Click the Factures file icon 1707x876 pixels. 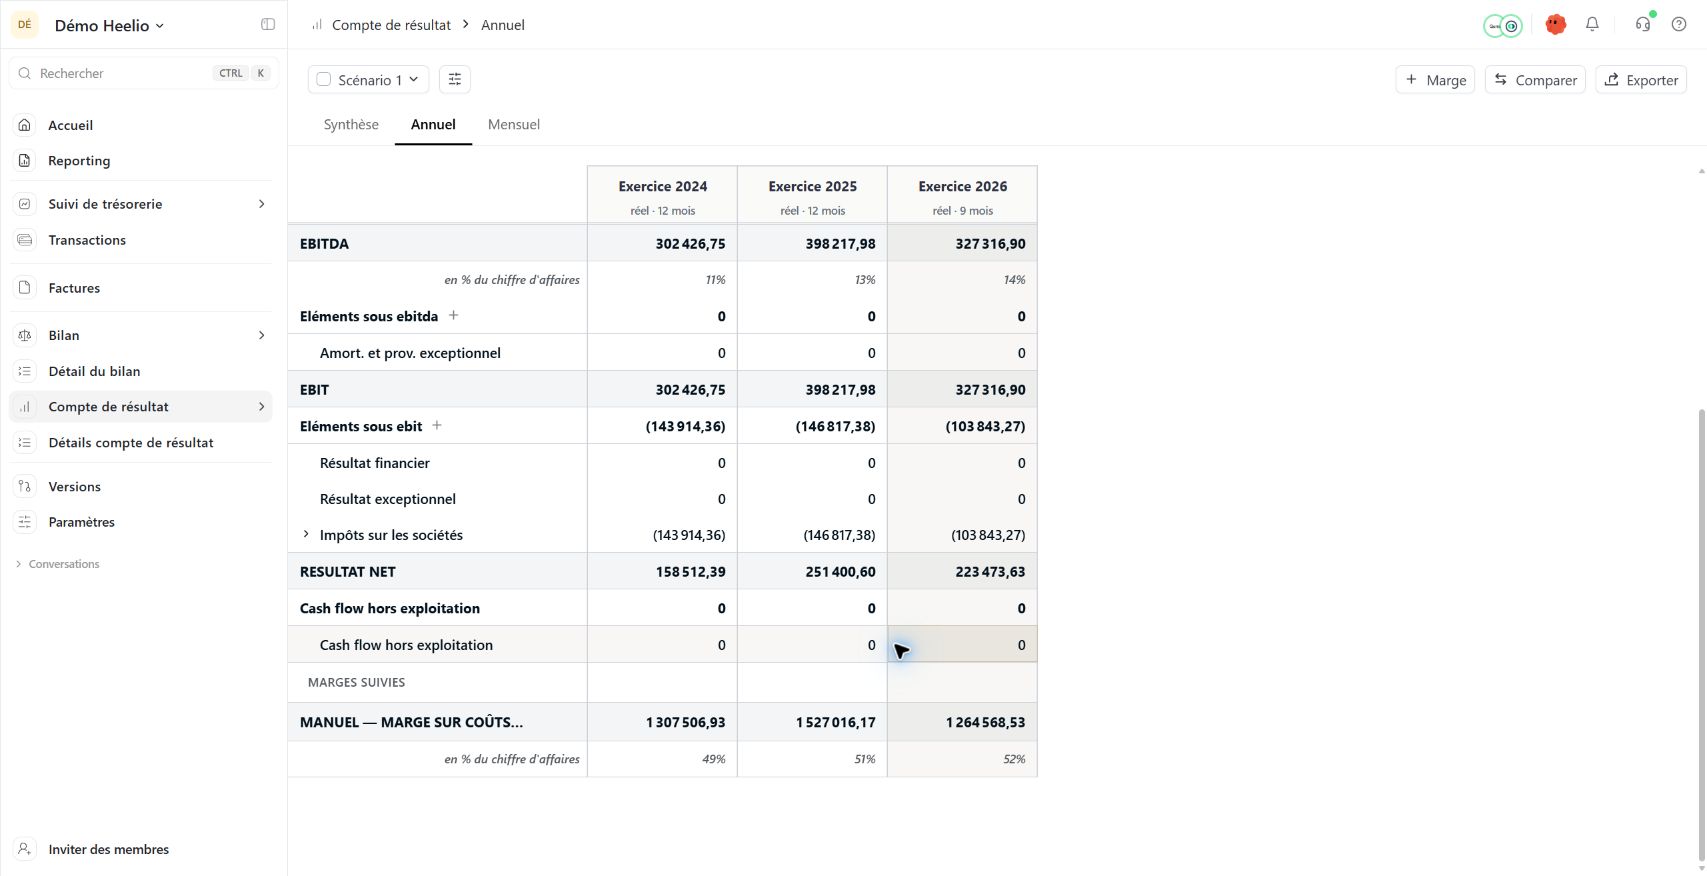pyautogui.click(x=25, y=288)
